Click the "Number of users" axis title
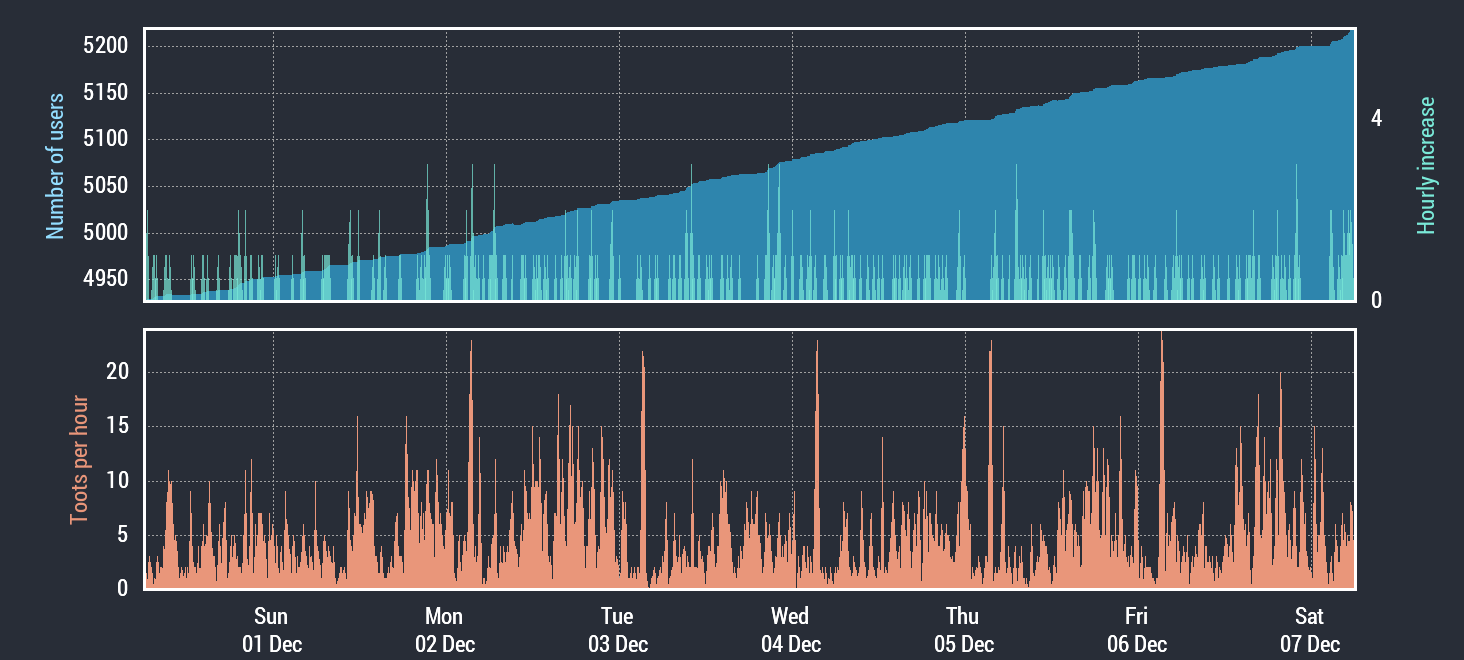1464x660 pixels. pyautogui.click(x=56, y=166)
